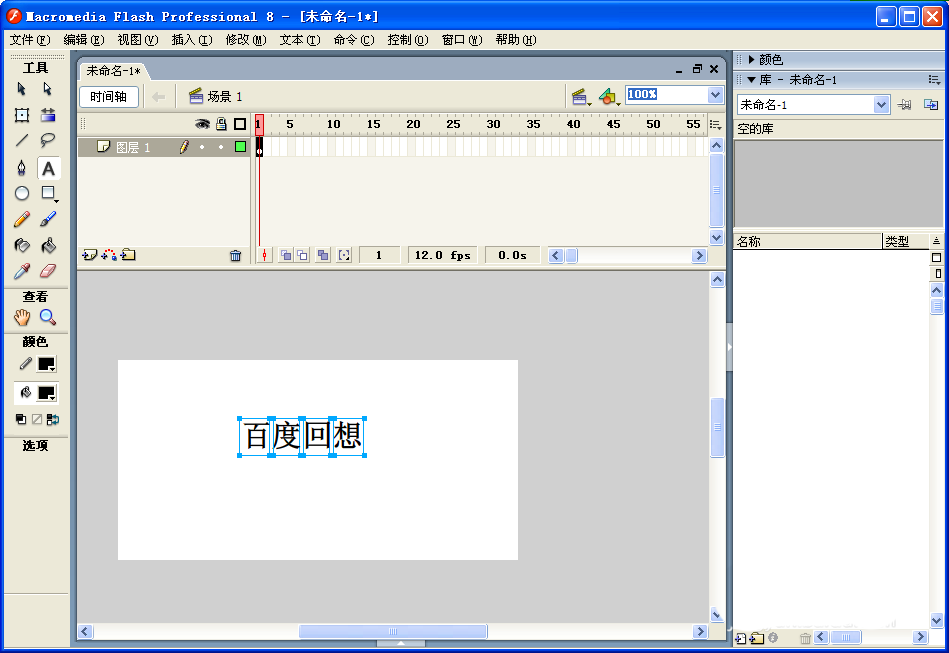Toggle lock dot for 图层 1
949x653 pixels.
tap(221, 147)
